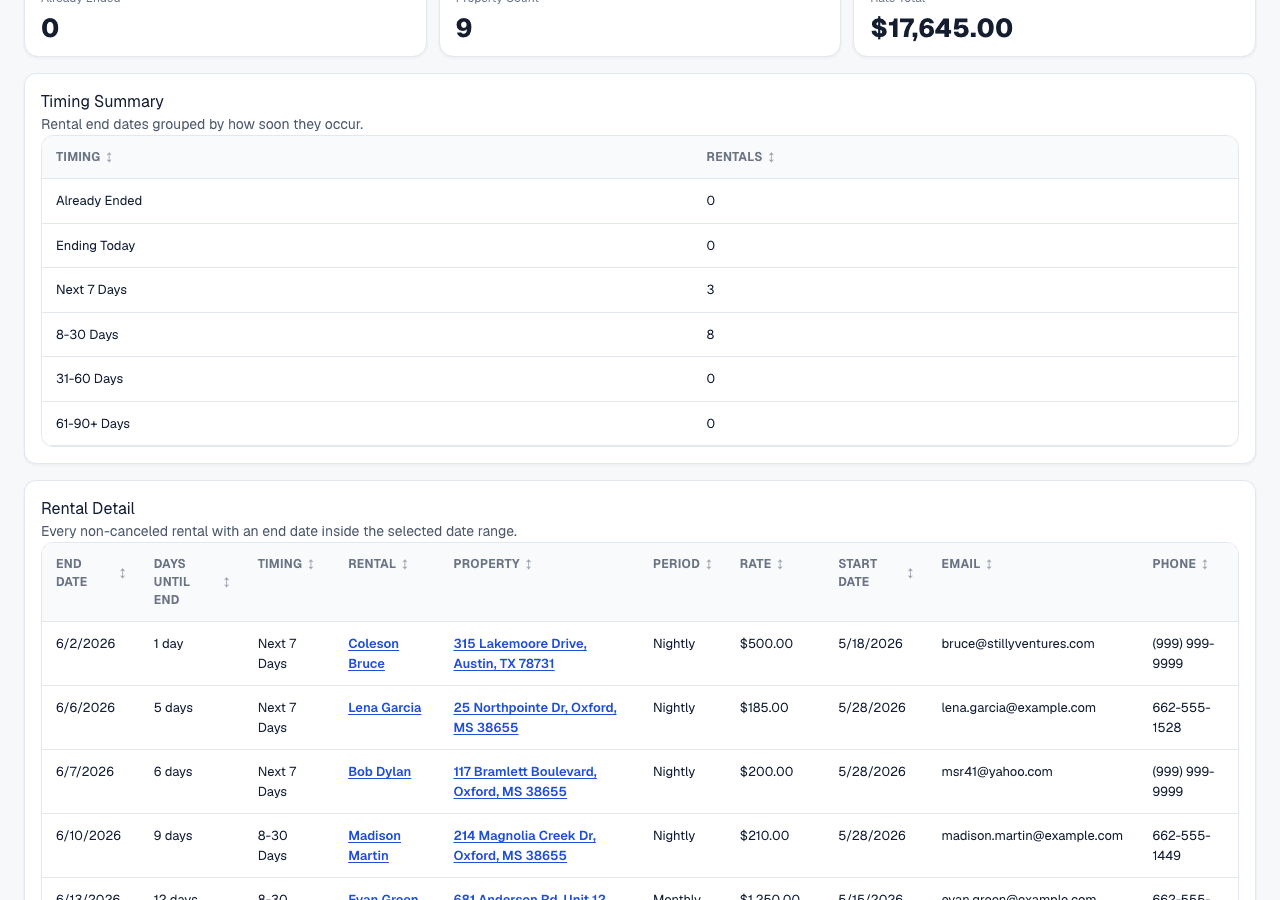
Task: Sort by Property using its header arrows
Action: (x=528, y=564)
